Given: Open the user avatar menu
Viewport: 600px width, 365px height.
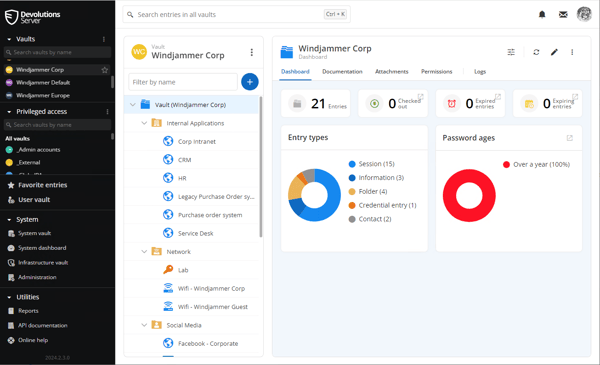Looking at the screenshot, I should [584, 14].
